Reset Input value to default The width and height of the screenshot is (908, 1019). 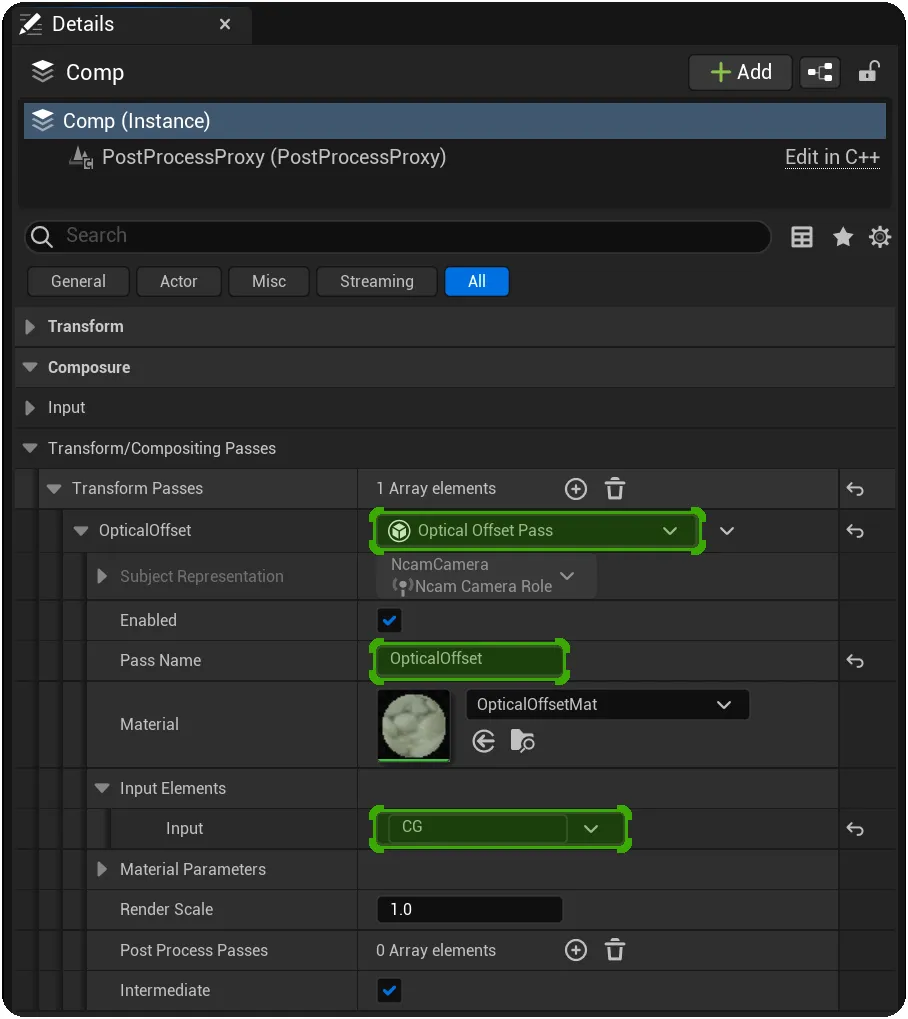pos(855,829)
